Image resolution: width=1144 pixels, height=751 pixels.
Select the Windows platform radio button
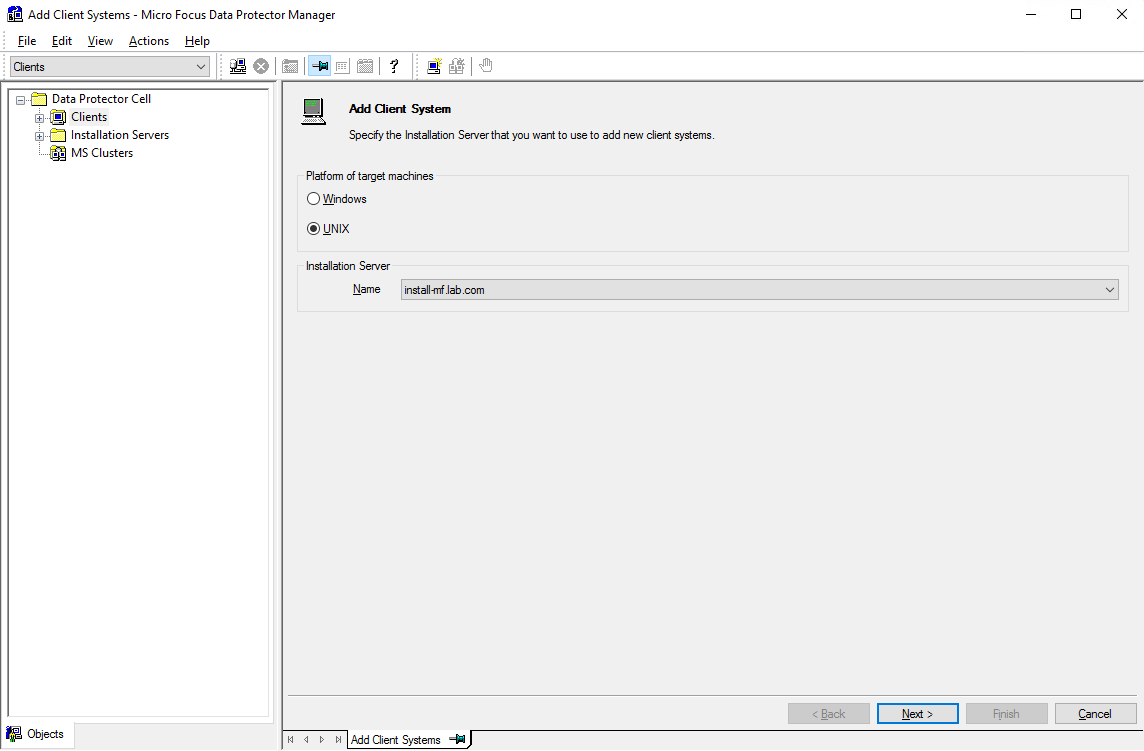[314, 199]
